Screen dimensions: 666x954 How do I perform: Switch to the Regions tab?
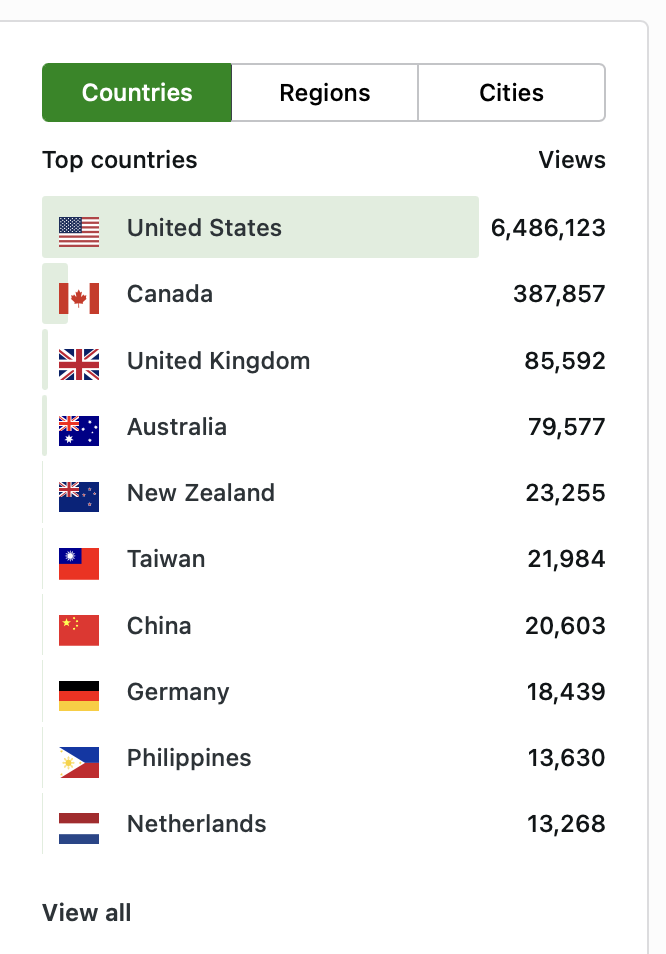point(325,93)
